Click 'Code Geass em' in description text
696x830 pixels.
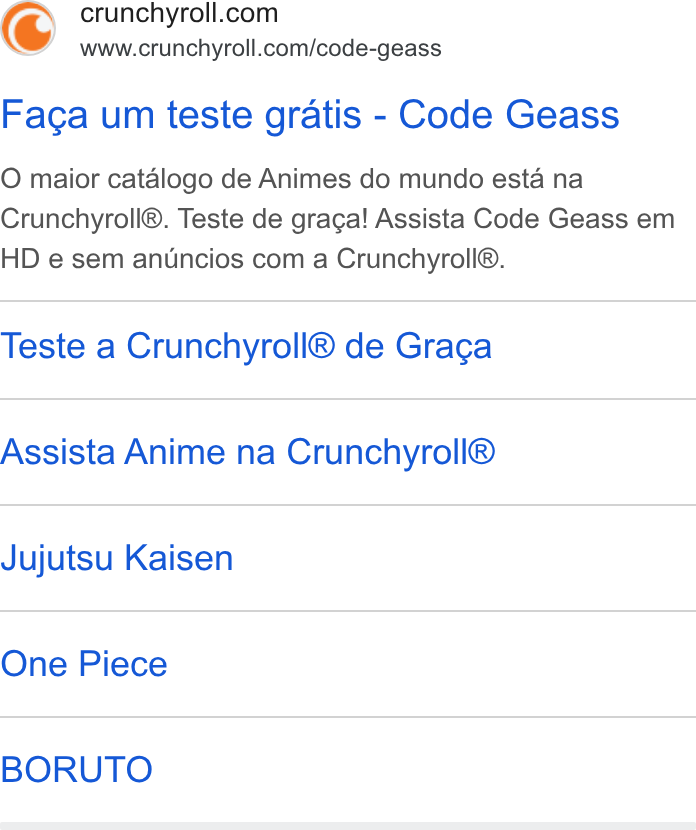click(574, 219)
